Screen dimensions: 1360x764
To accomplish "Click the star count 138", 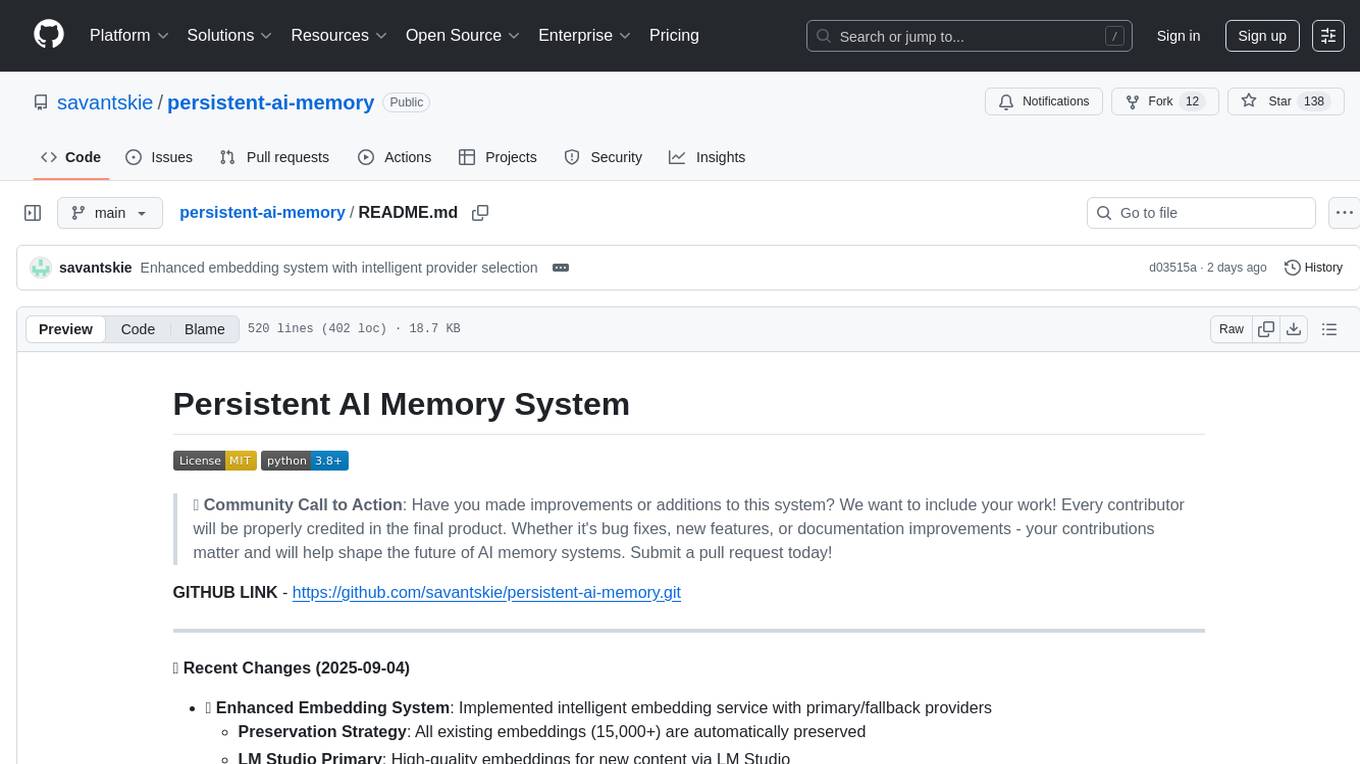I will click(1314, 102).
